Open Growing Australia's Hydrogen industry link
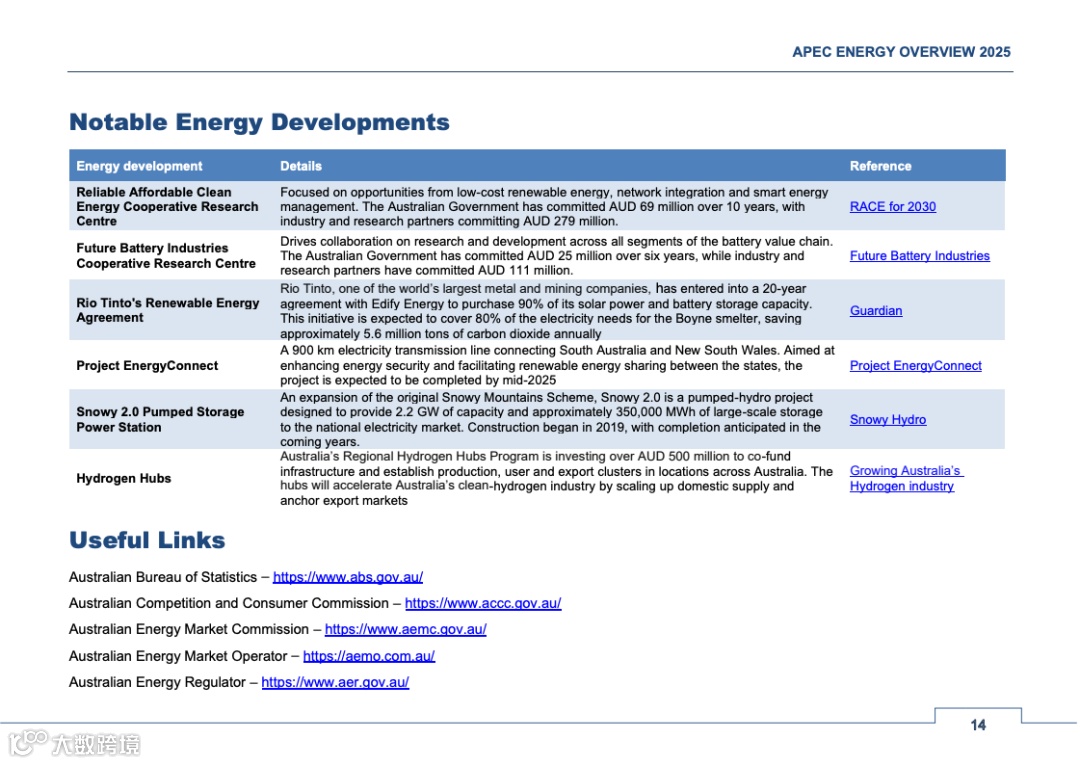Screen dimensions: 1080x764 pyautogui.click(x=906, y=478)
